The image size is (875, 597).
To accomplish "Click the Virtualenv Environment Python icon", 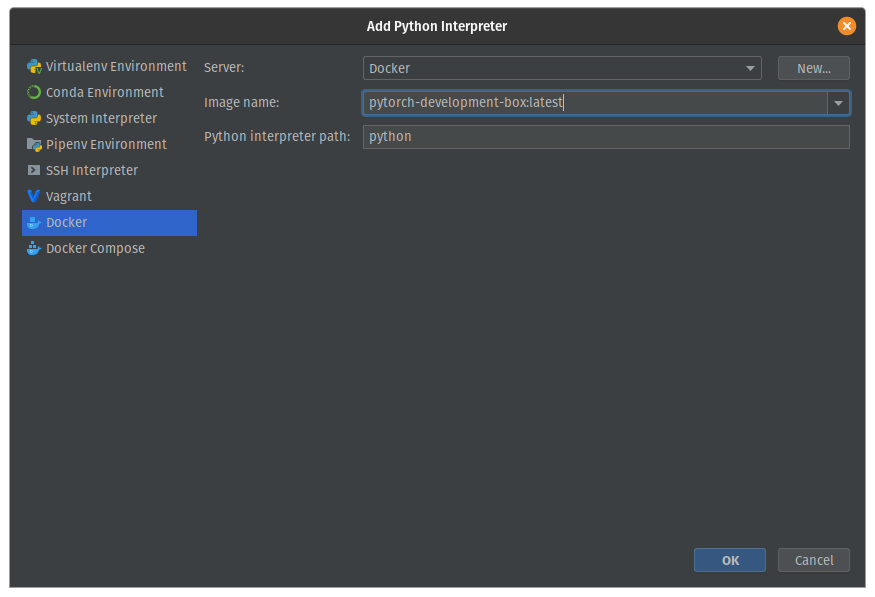I will point(34,67).
